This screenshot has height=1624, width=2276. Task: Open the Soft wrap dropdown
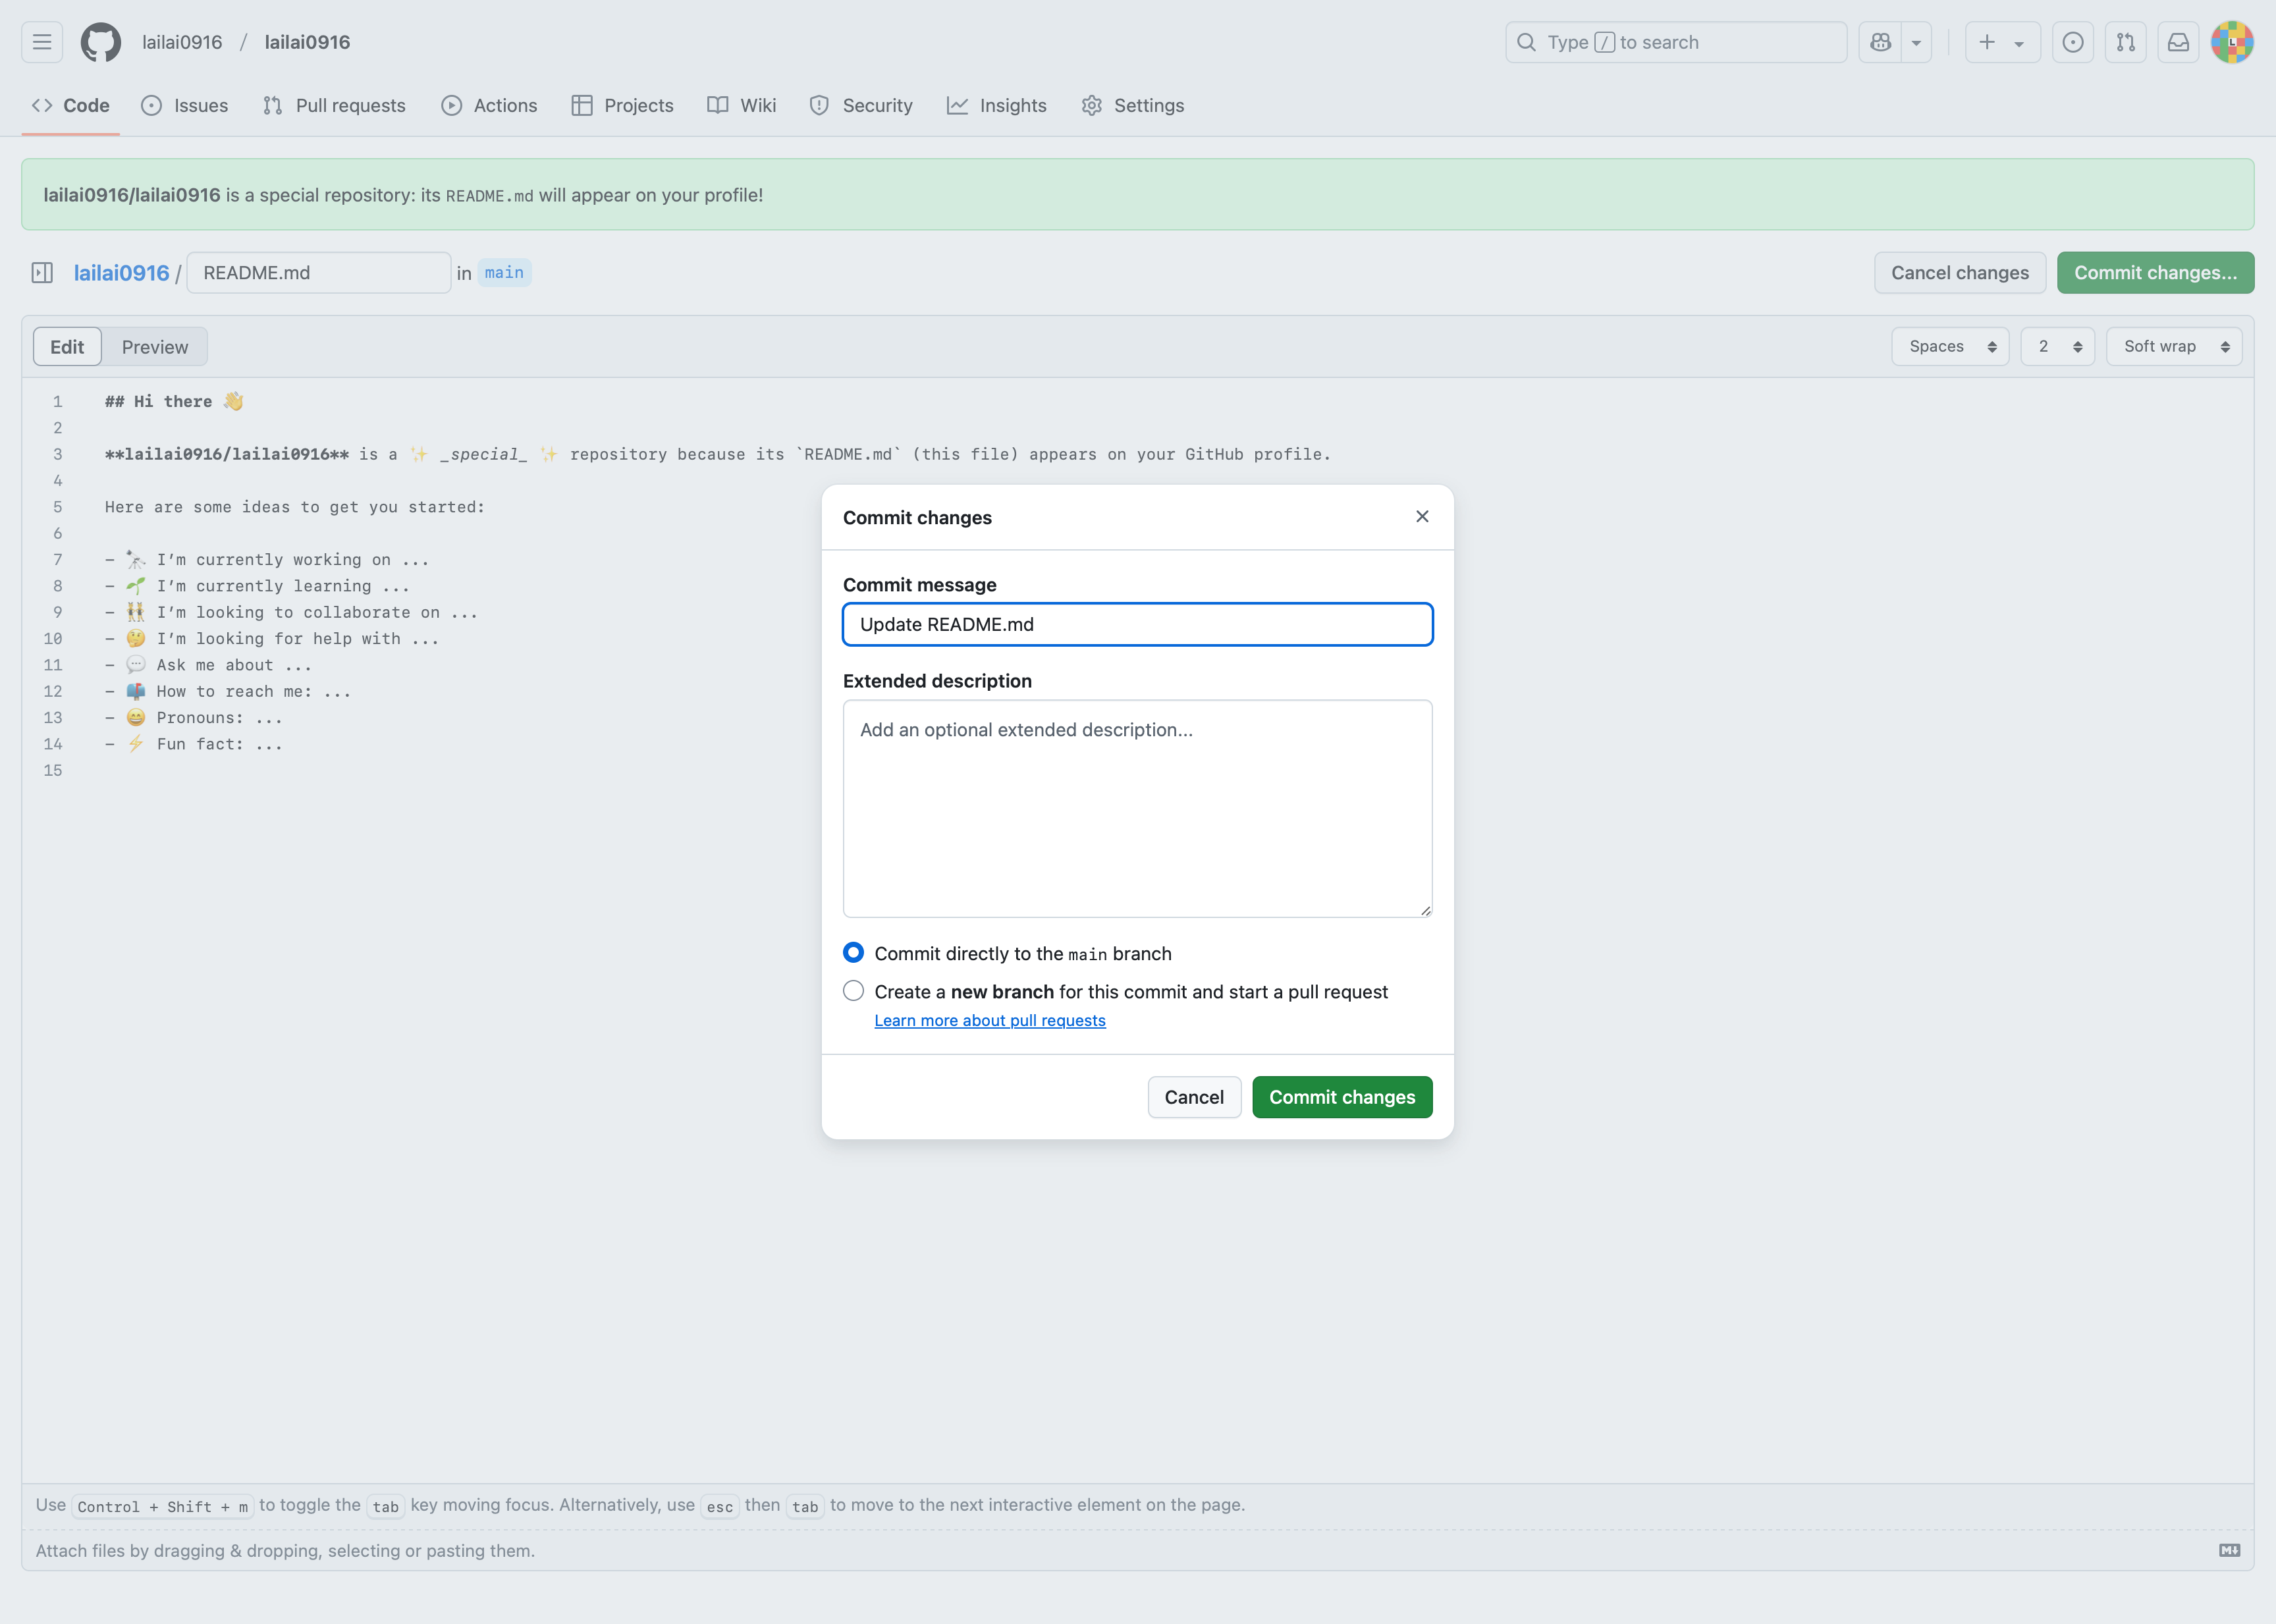coord(2173,346)
